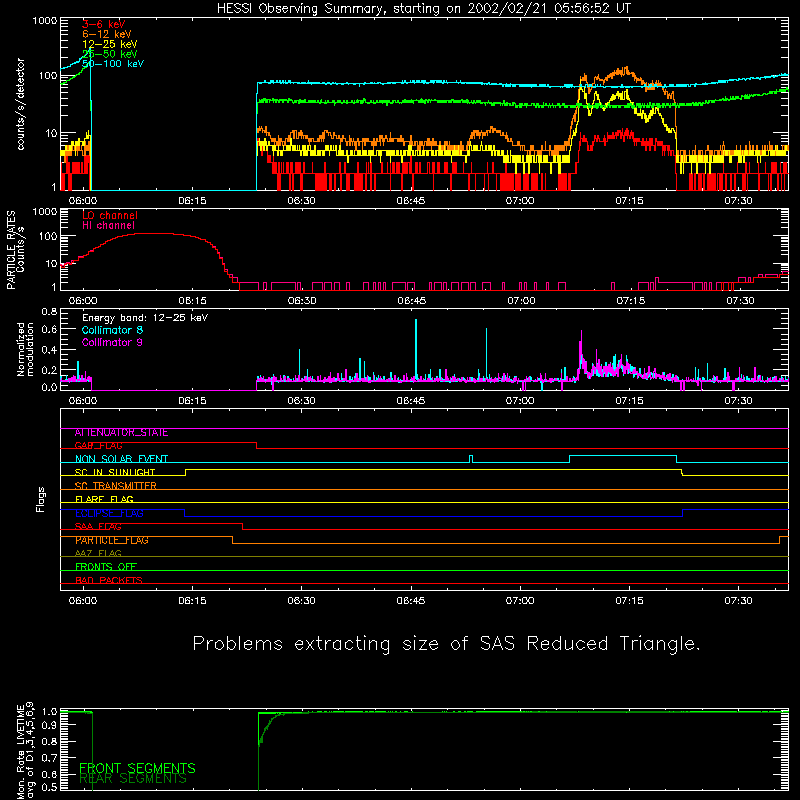
Task: Click the HESSI Observing Summary title
Action: coord(424,9)
